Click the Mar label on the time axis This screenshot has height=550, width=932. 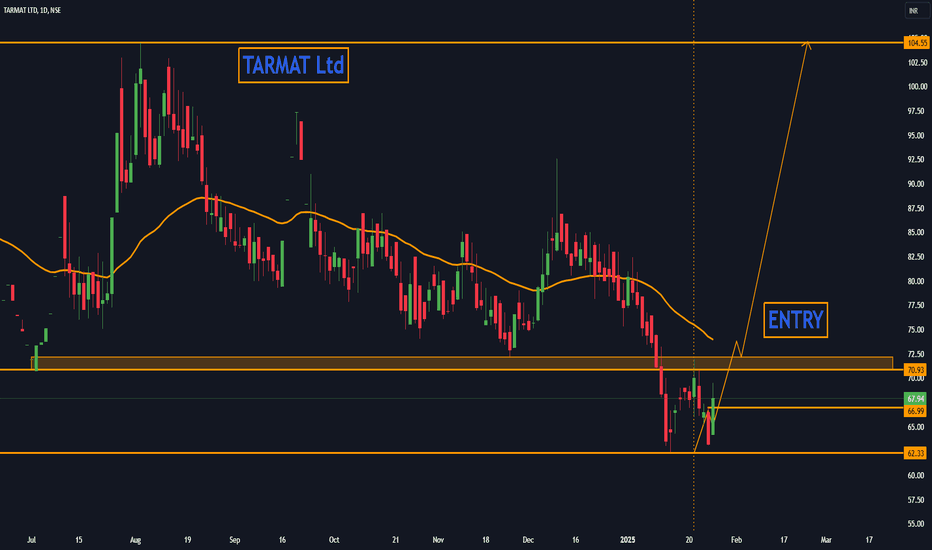coord(826,540)
